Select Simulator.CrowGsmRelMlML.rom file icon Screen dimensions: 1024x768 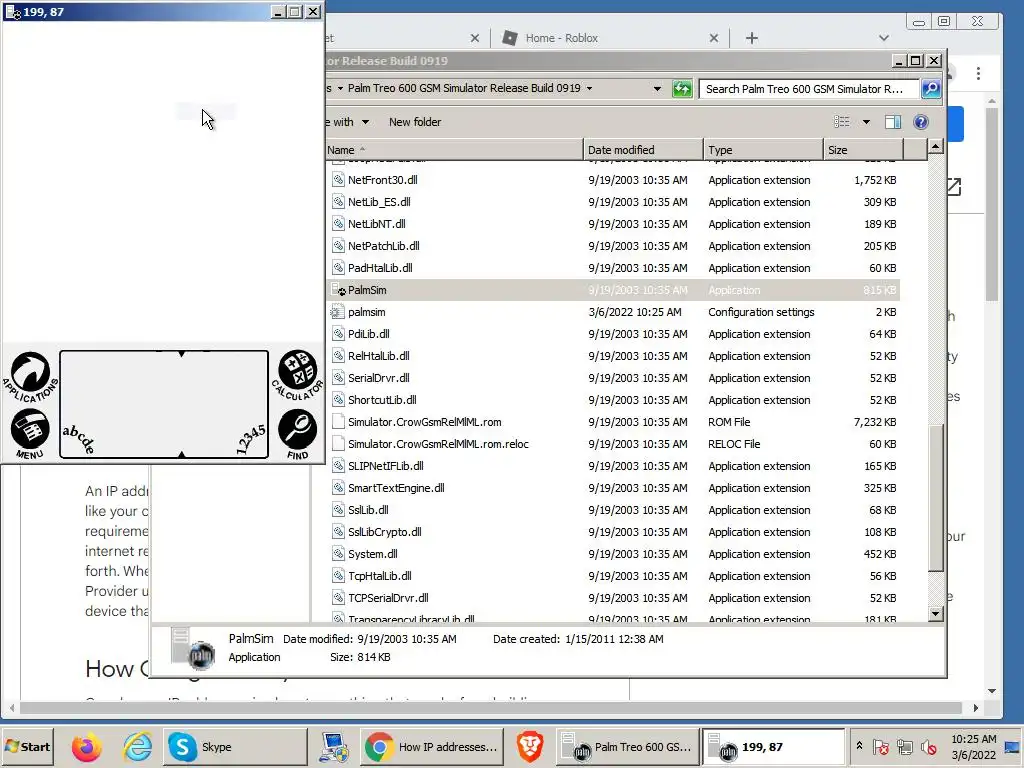[338, 422]
